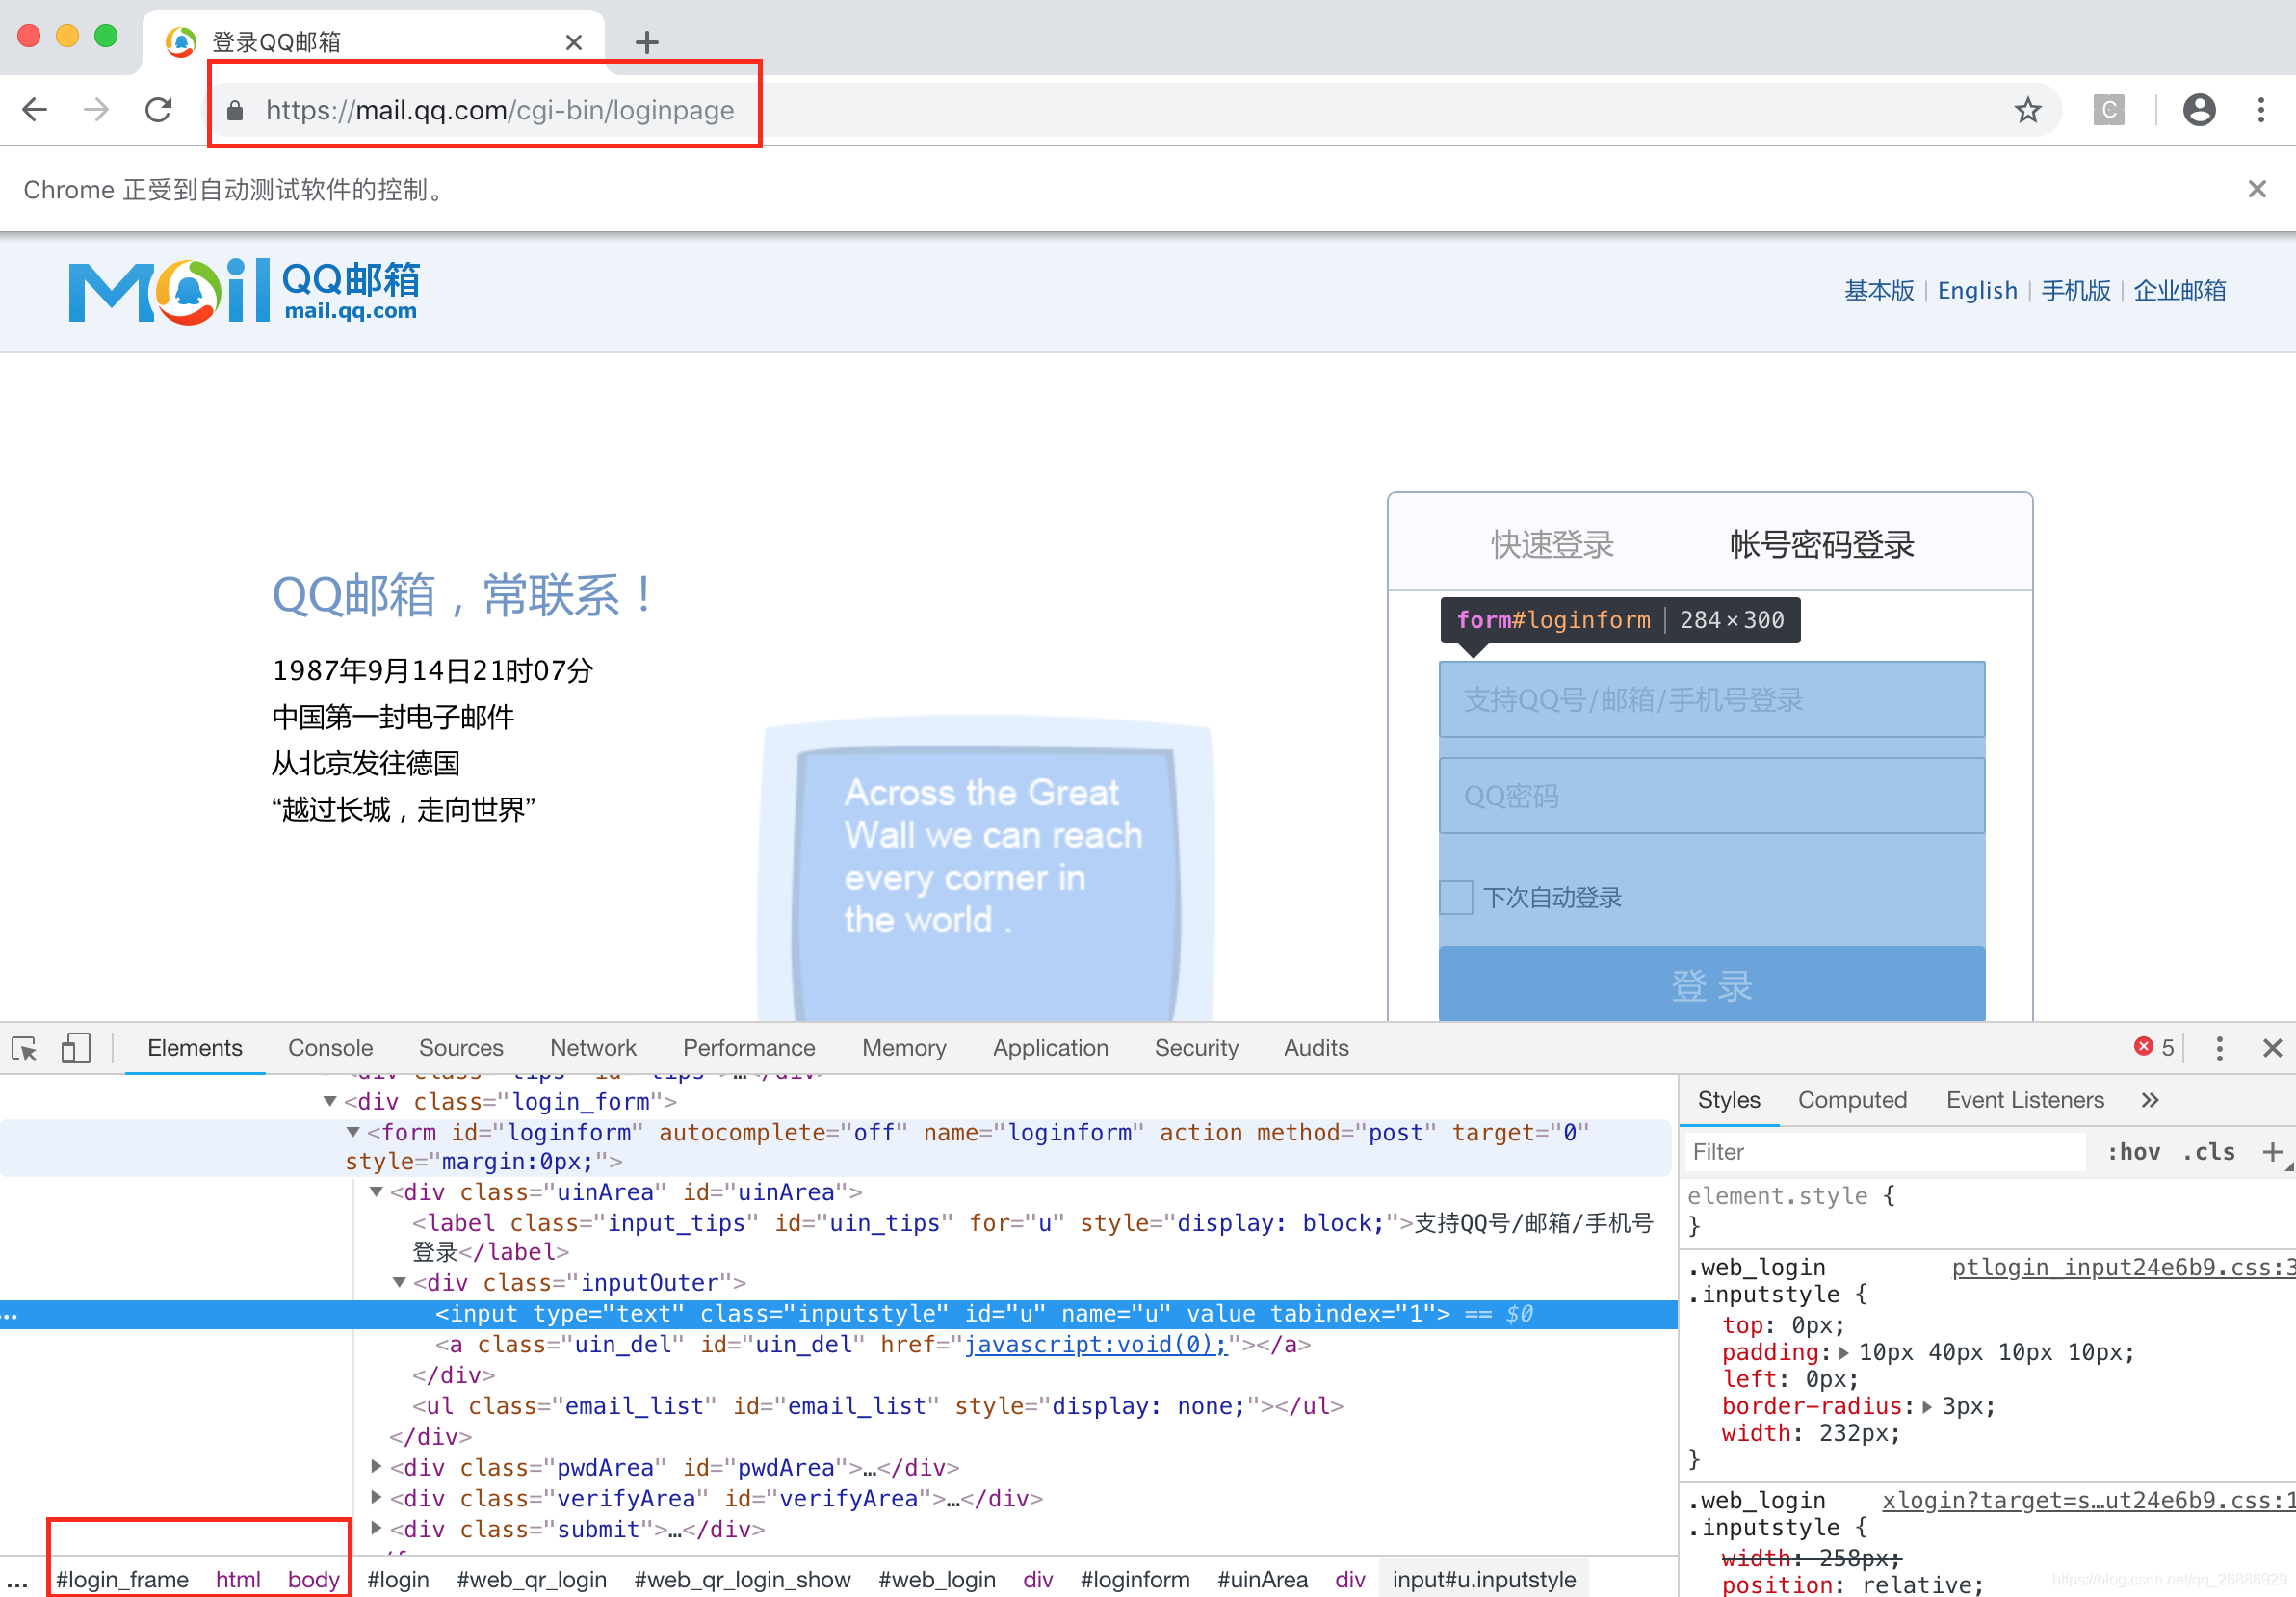The width and height of the screenshot is (2296, 1597).
Task: Open the 企业邮箱 link
Action: pyautogui.click(x=2180, y=291)
